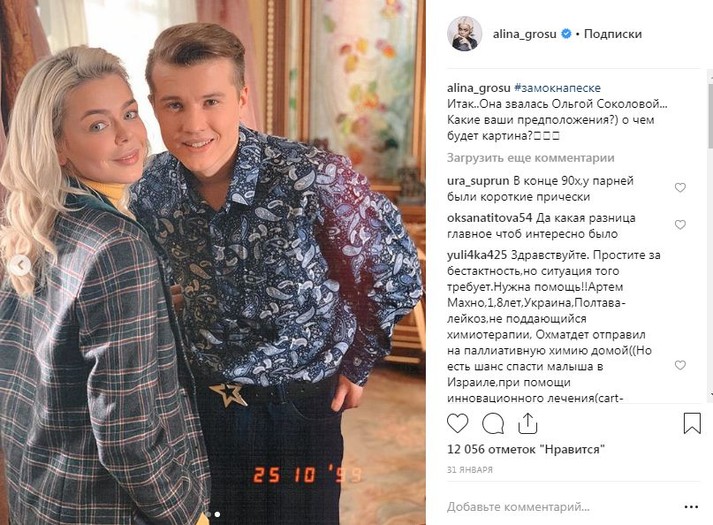View the 12 056 likes list
The width and height of the screenshot is (713, 525).
[526, 450]
